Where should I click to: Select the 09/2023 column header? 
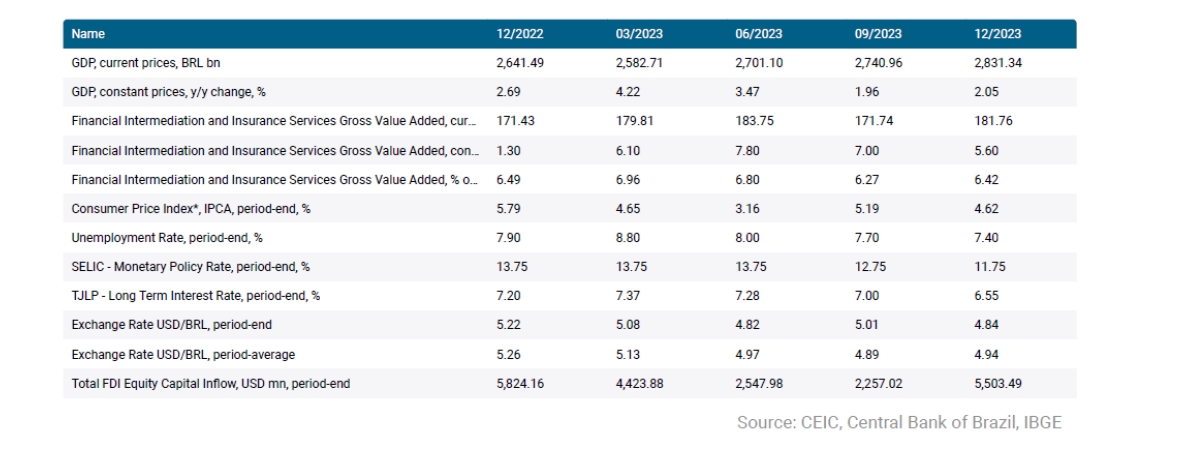coord(878,34)
